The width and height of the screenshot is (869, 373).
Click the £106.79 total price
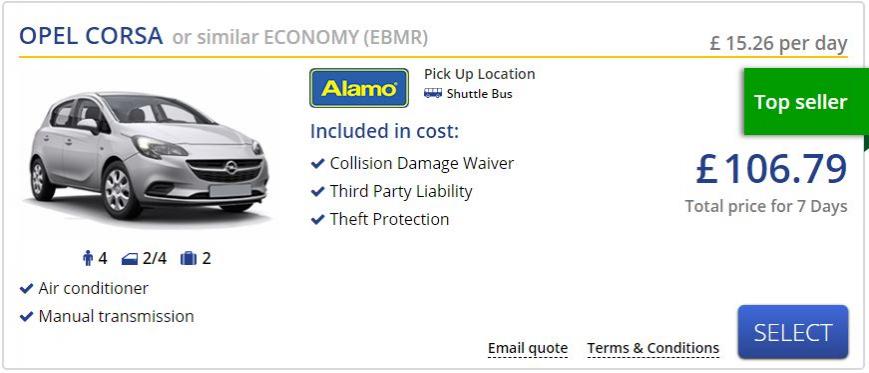pos(771,169)
